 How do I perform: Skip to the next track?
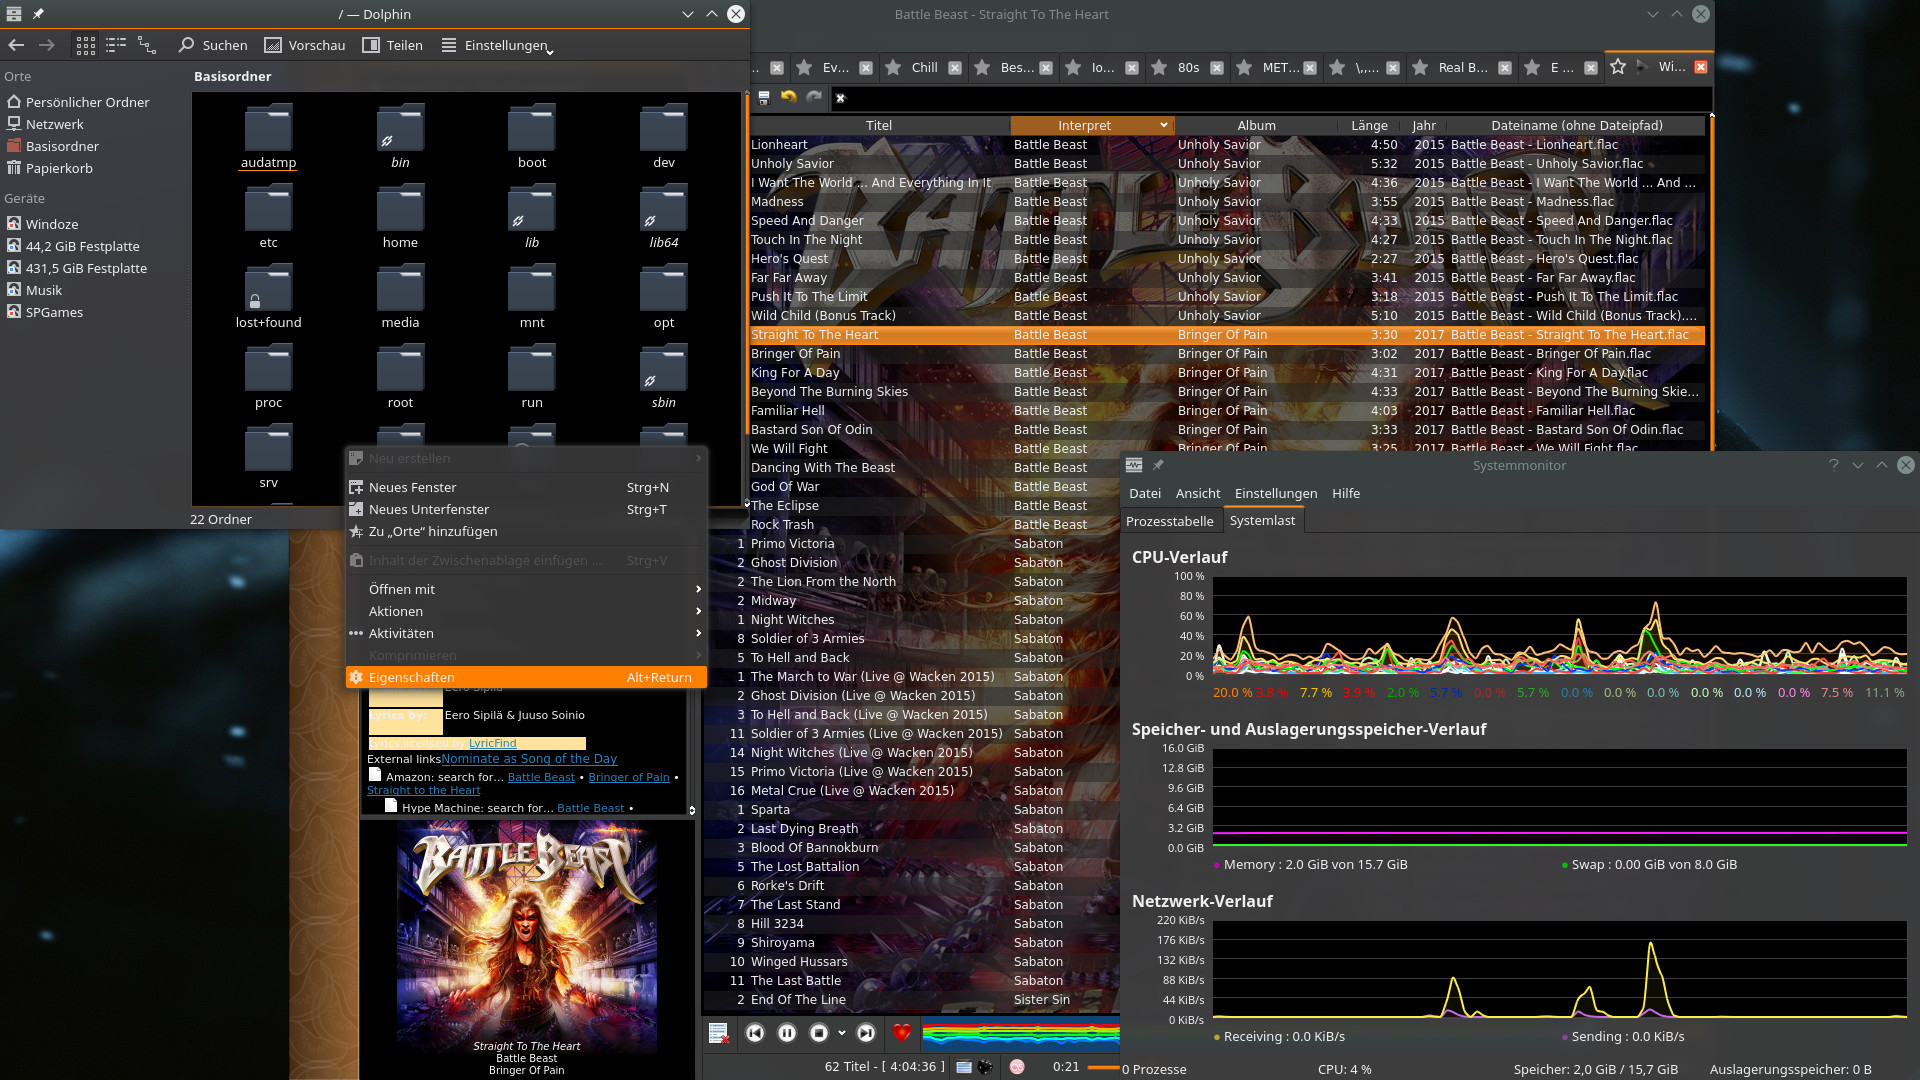click(x=866, y=1033)
